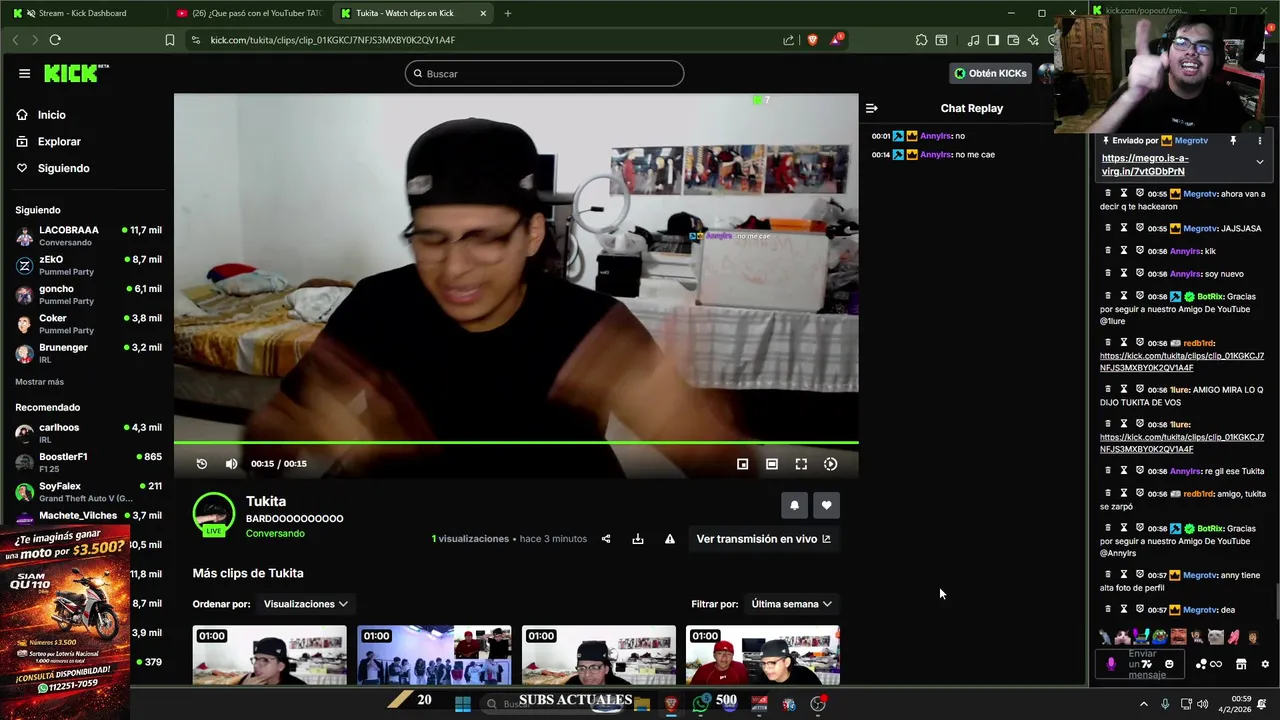Open the clip player settings icon

[x=830, y=464]
